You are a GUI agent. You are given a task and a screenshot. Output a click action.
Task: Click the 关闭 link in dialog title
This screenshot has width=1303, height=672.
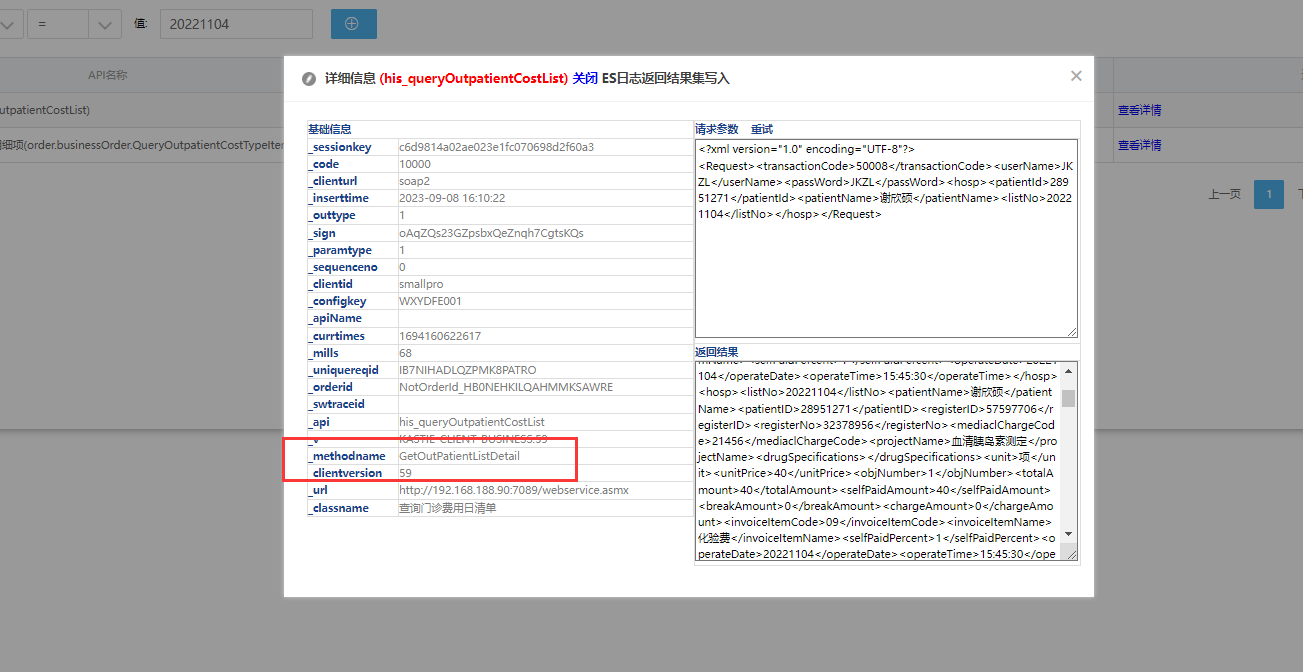585,78
